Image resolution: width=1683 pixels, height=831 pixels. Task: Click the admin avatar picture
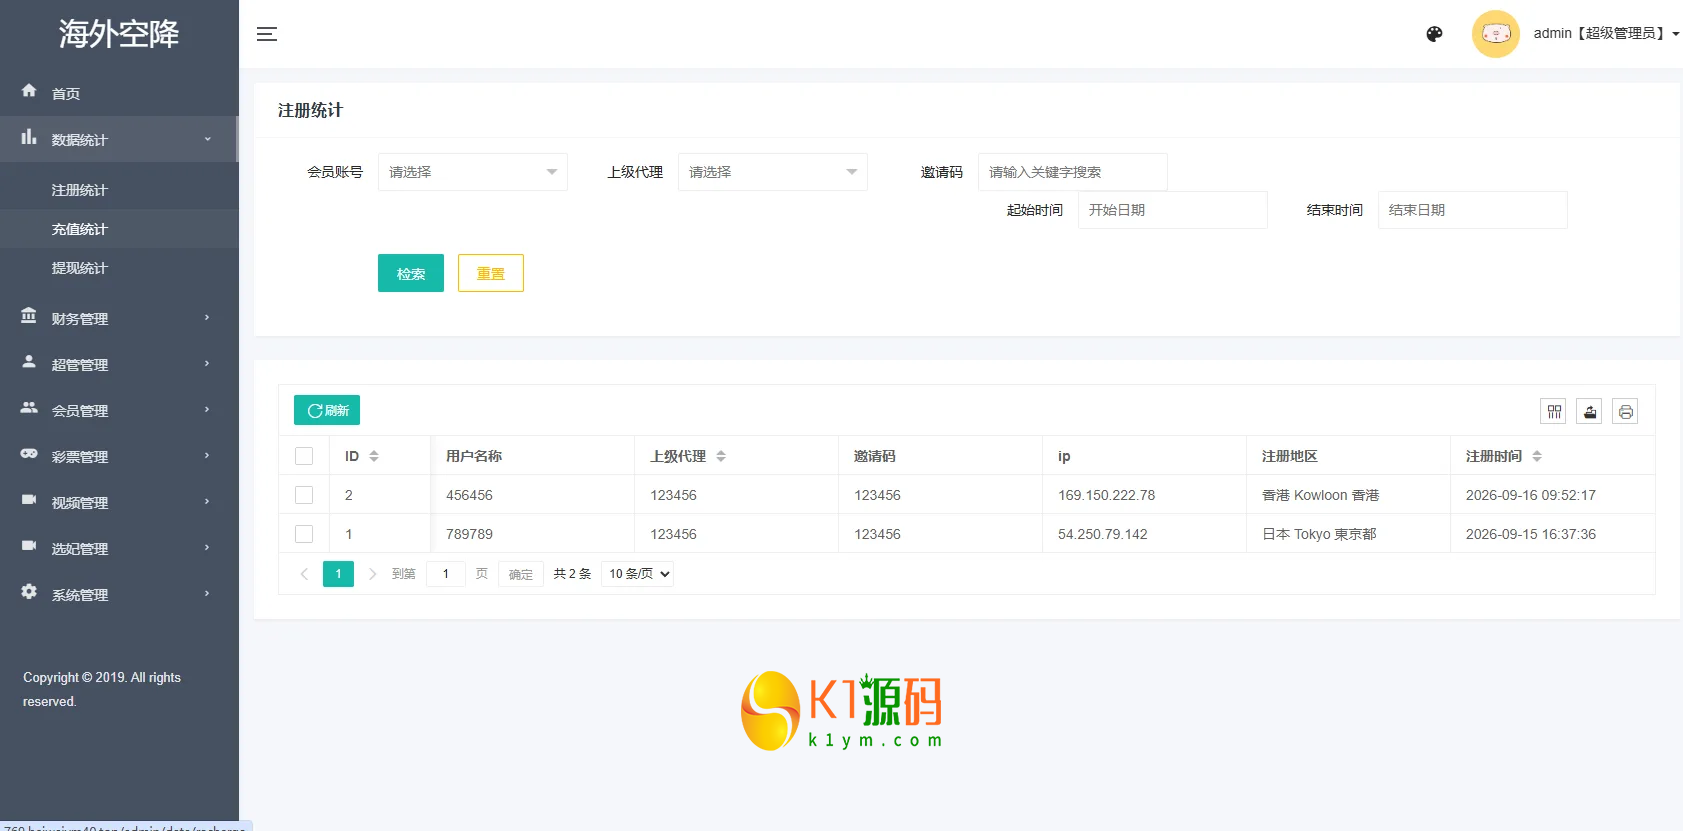tap(1496, 34)
